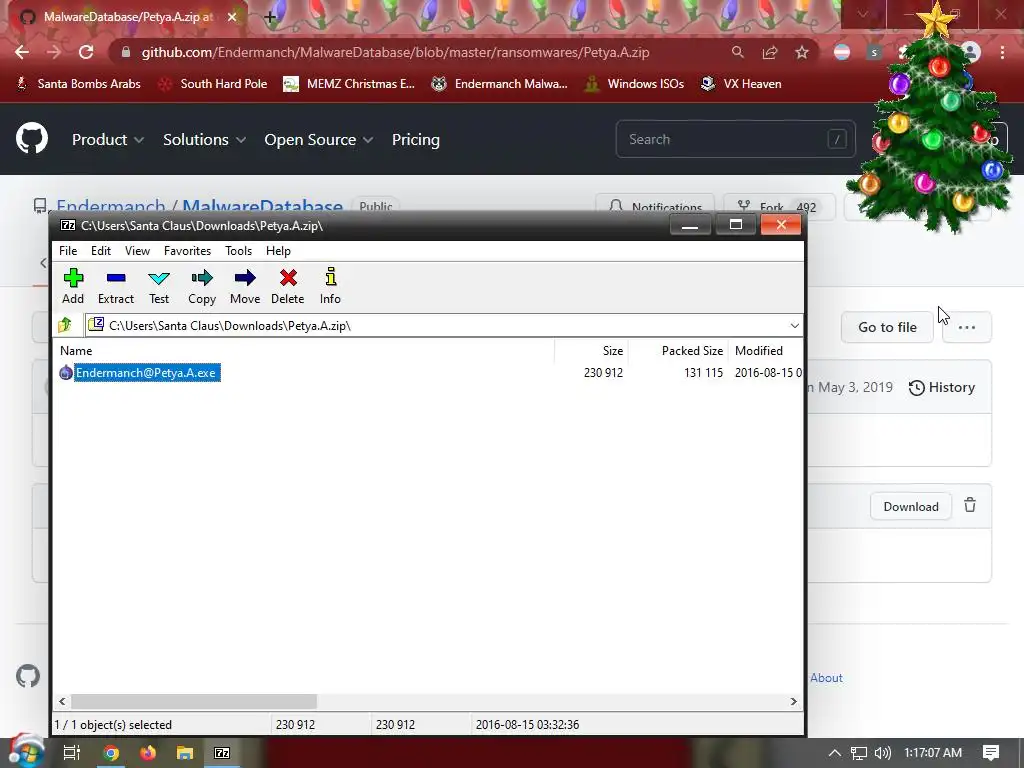
Task: Open the notification center icon
Action: click(x=991, y=753)
